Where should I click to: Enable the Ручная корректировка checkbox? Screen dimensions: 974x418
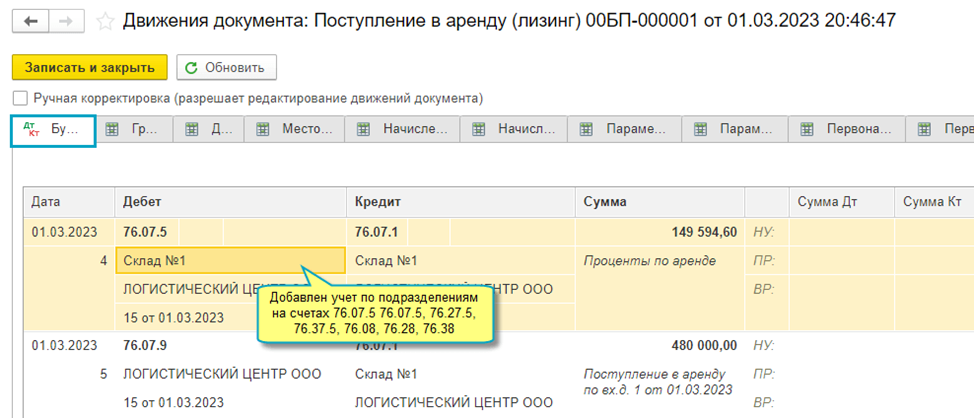tap(20, 99)
